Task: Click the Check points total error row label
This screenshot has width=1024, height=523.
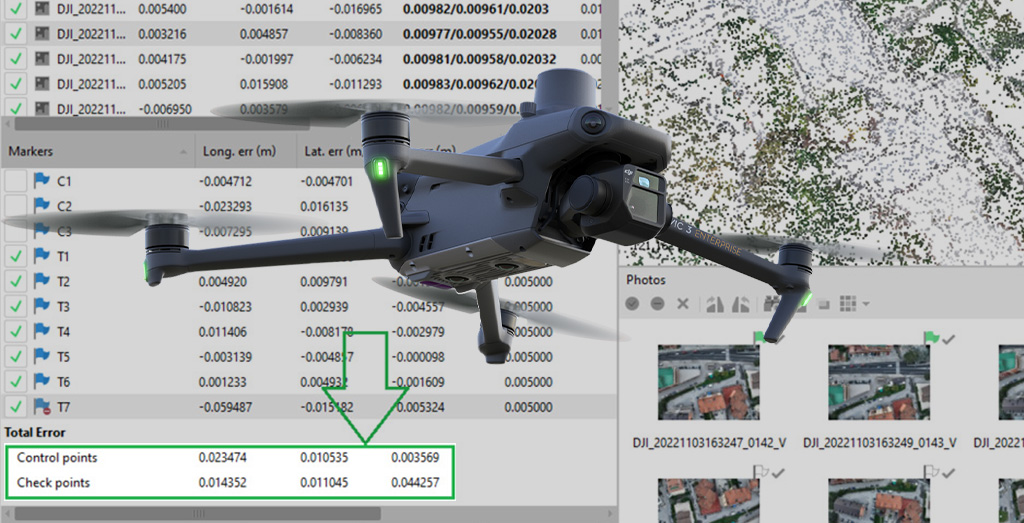Action: [53, 483]
